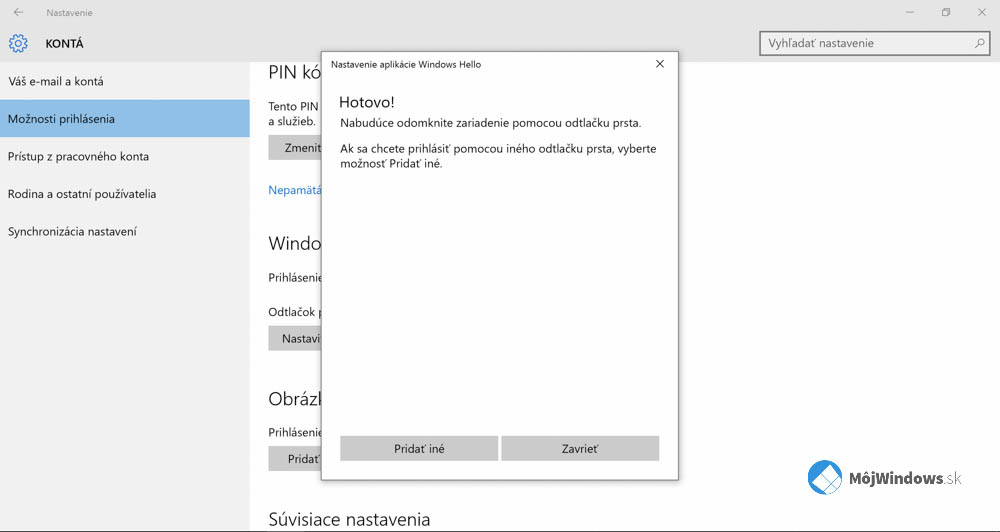Click the Nabudúce odomknite zariadenie text
1000x532 pixels.
(x=490, y=123)
